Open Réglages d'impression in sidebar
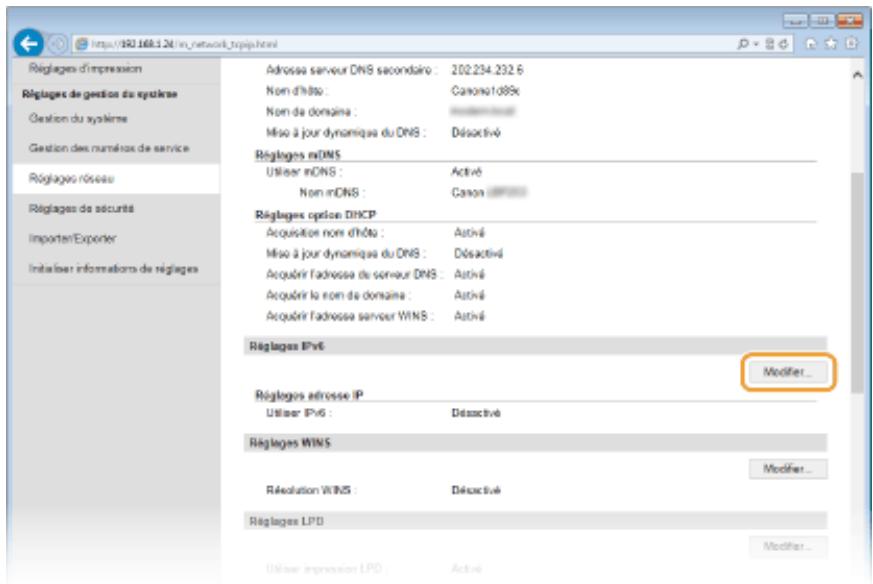873x584 pixels. (85, 68)
